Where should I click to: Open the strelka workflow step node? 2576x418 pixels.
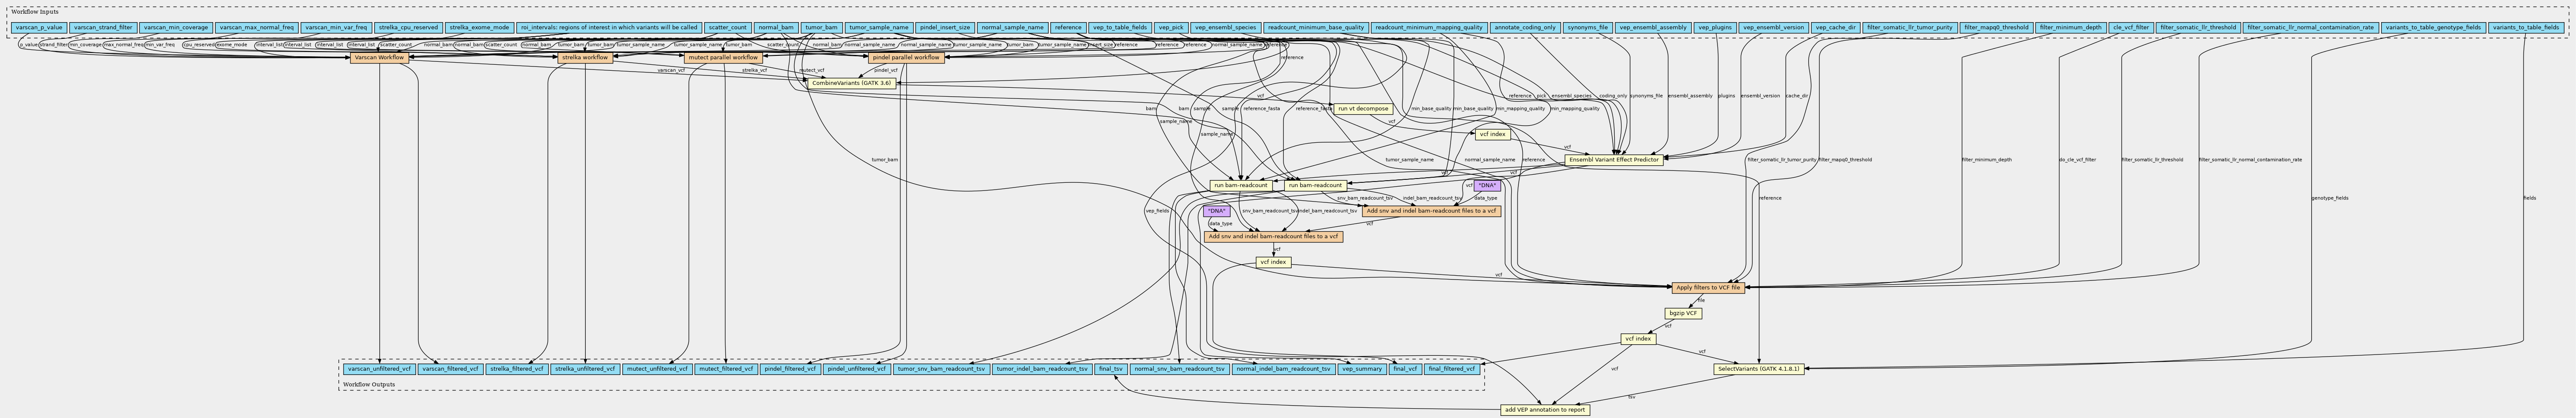pyautogui.click(x=584, y=58)
